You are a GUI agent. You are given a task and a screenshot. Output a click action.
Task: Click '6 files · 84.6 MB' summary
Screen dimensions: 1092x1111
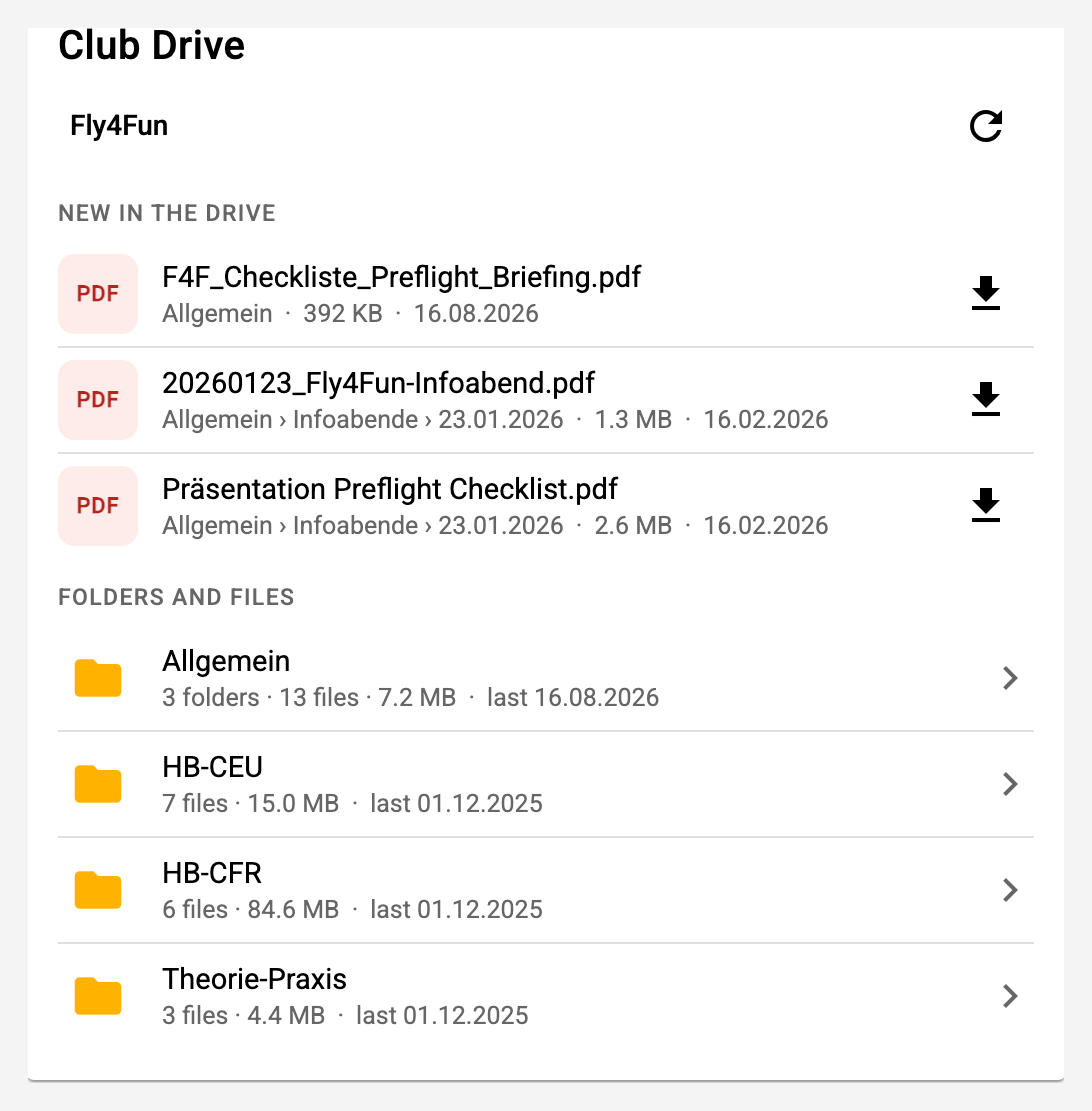(x=251, y=909)
